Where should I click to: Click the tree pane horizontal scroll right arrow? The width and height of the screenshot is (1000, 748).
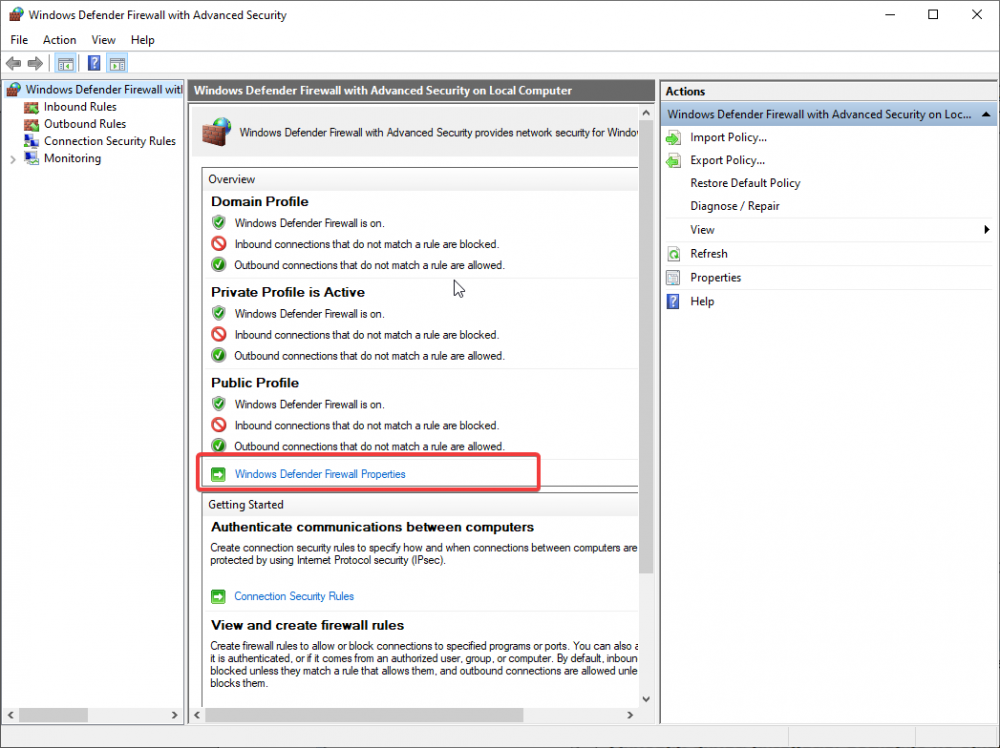coord(174,715)
